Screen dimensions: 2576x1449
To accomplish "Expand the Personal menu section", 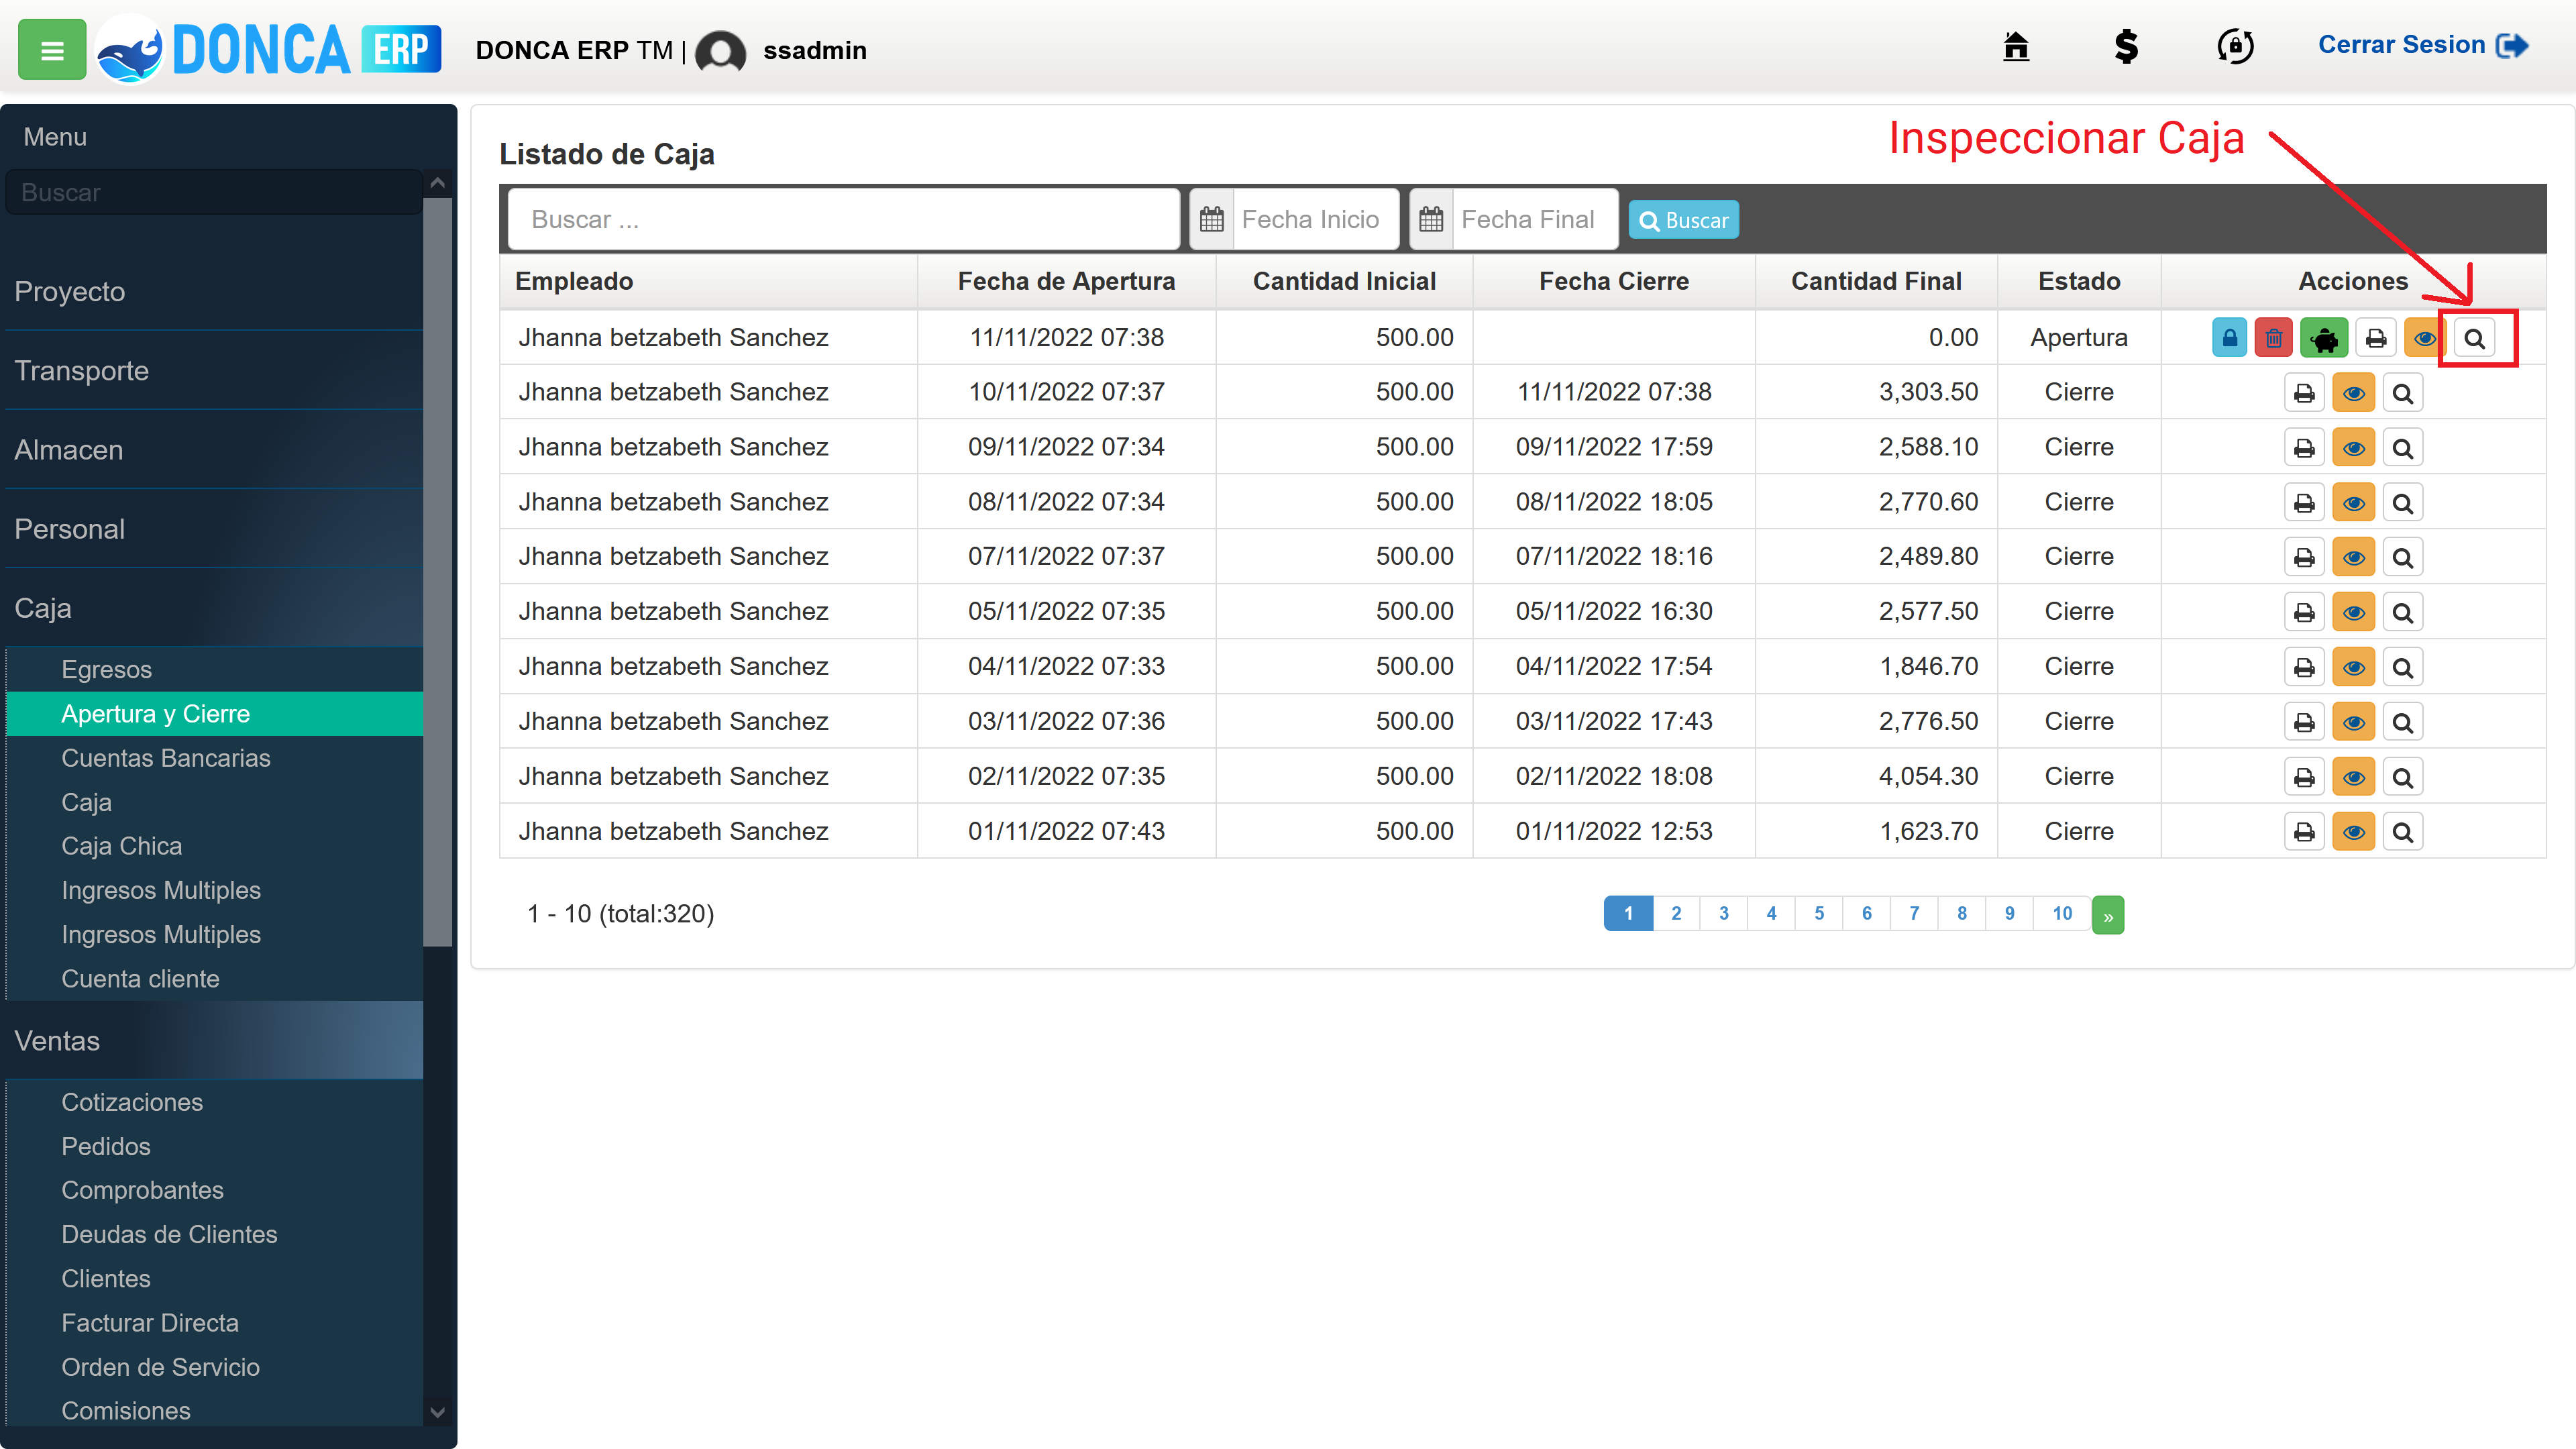I will click(214, 529).
